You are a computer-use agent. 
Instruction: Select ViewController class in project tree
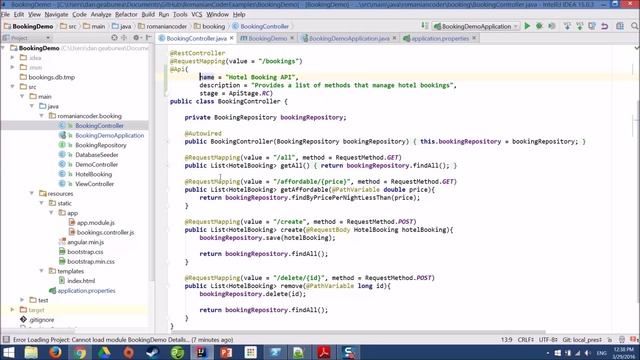[x=94, y=184]
